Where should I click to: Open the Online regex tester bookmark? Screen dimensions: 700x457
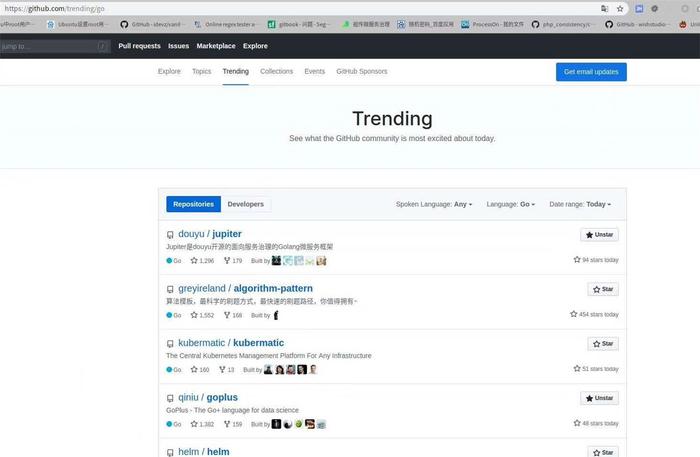tap(225, 24)
